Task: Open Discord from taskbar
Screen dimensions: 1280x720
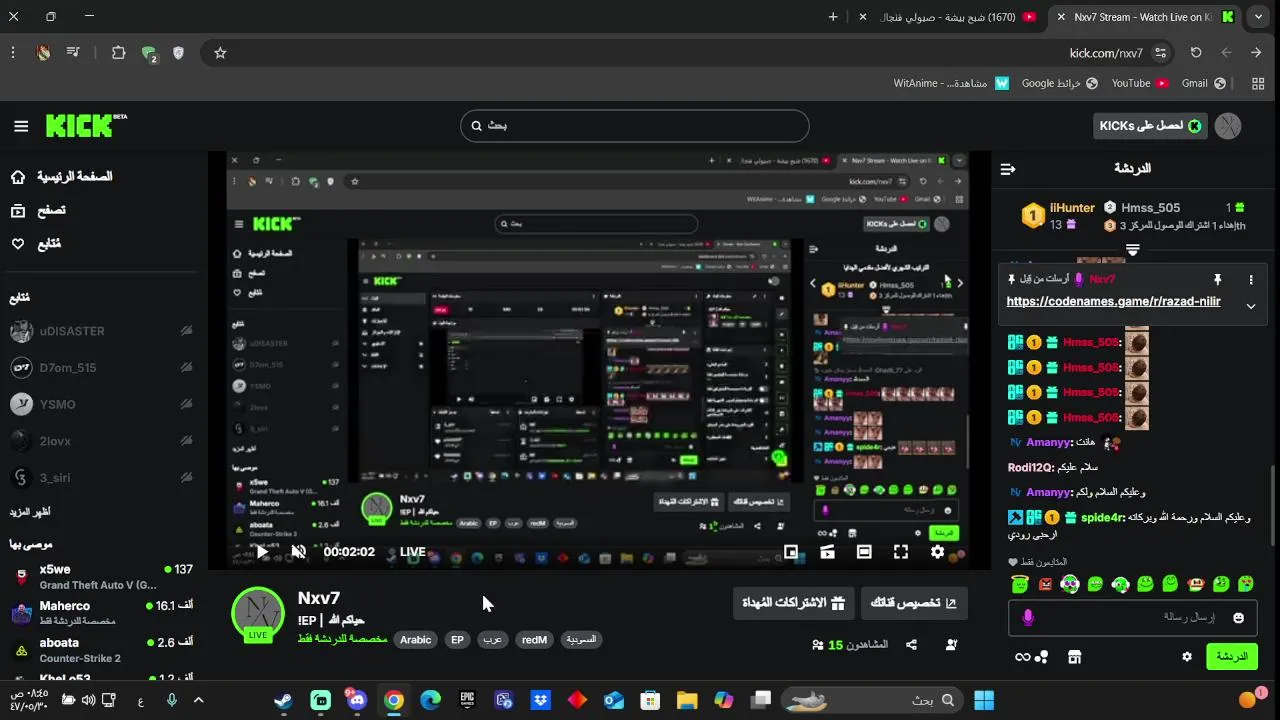Action: click(357, 700)
